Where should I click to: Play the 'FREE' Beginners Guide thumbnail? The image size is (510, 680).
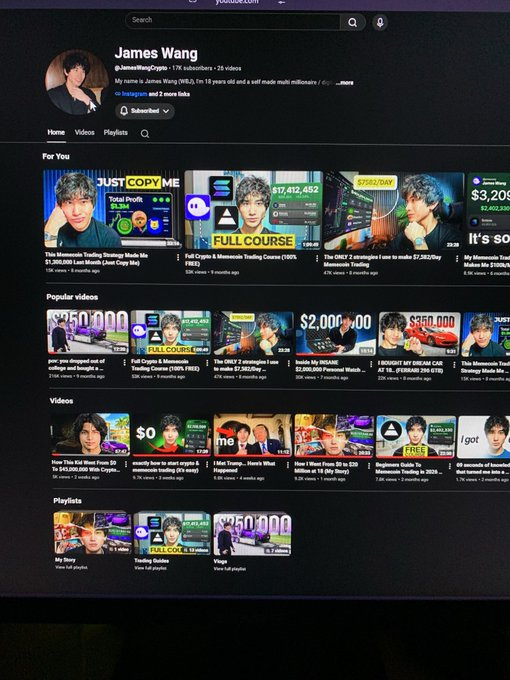point(416,437)
